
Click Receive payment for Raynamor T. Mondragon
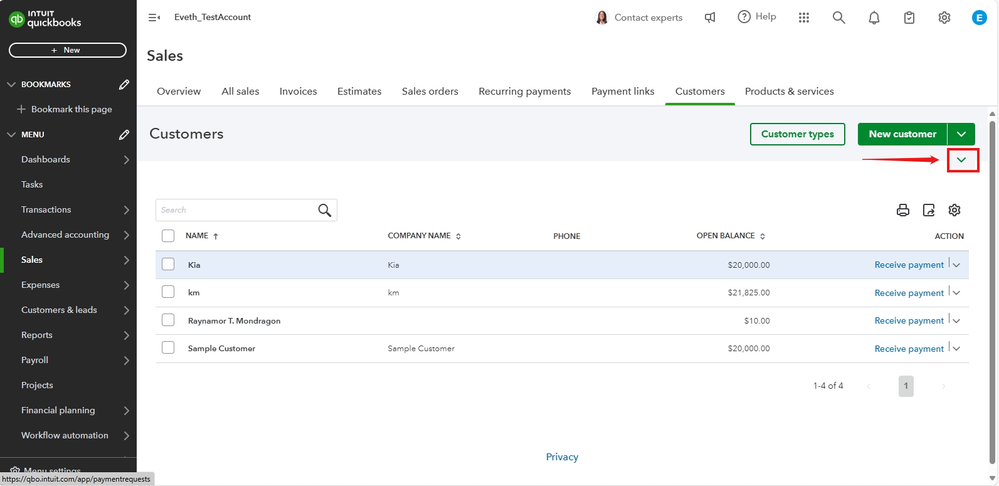[908, 321]
